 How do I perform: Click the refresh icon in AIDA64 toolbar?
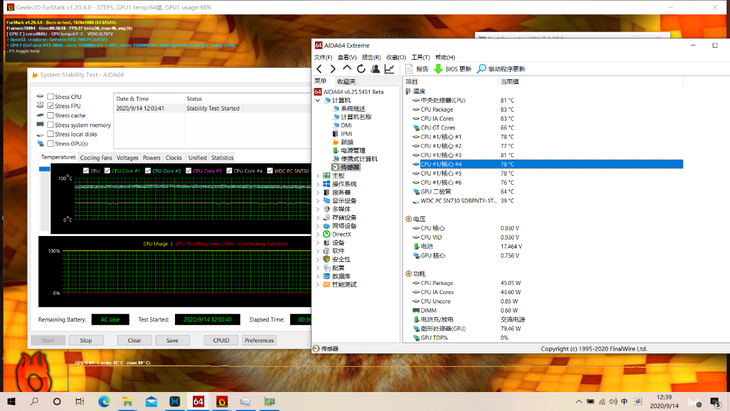361,69
